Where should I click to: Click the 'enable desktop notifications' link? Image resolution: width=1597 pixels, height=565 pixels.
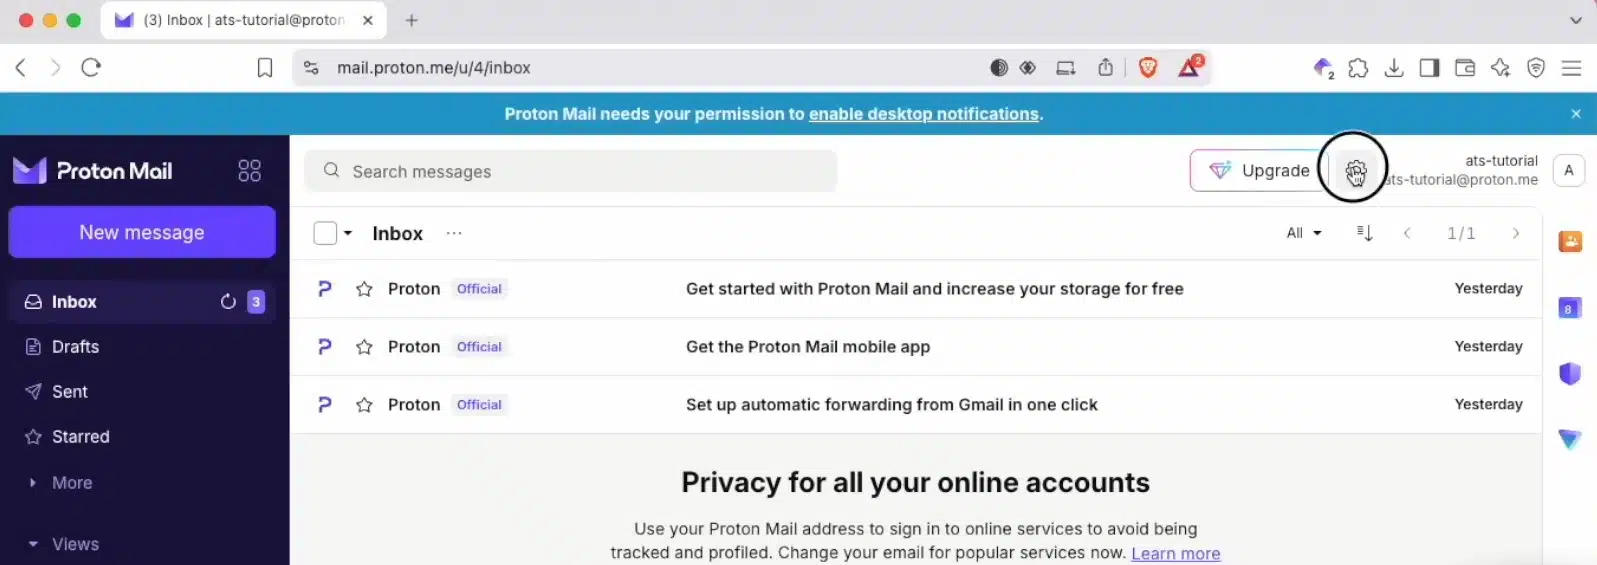pos(923,114)
